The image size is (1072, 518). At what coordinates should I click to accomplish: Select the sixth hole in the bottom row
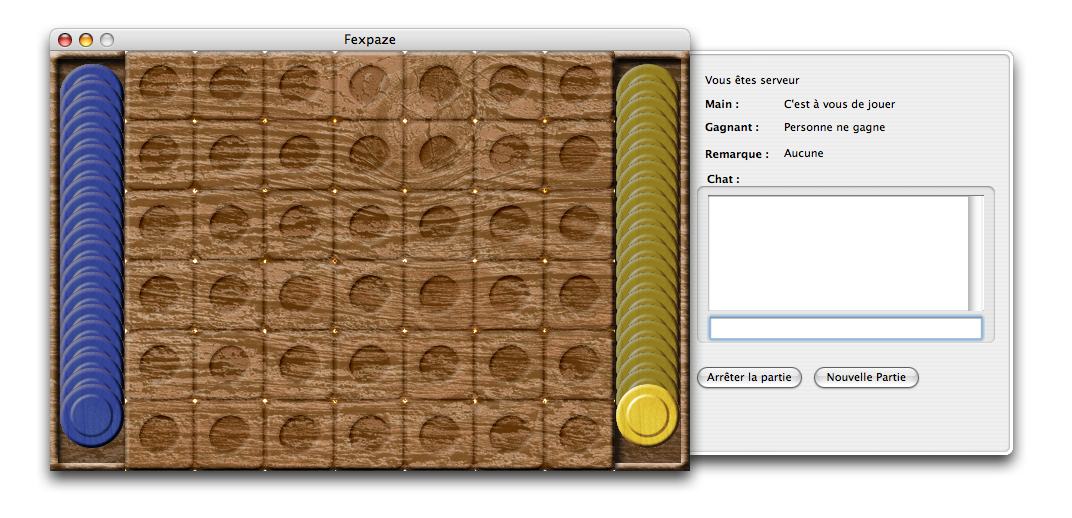(509, 433)
